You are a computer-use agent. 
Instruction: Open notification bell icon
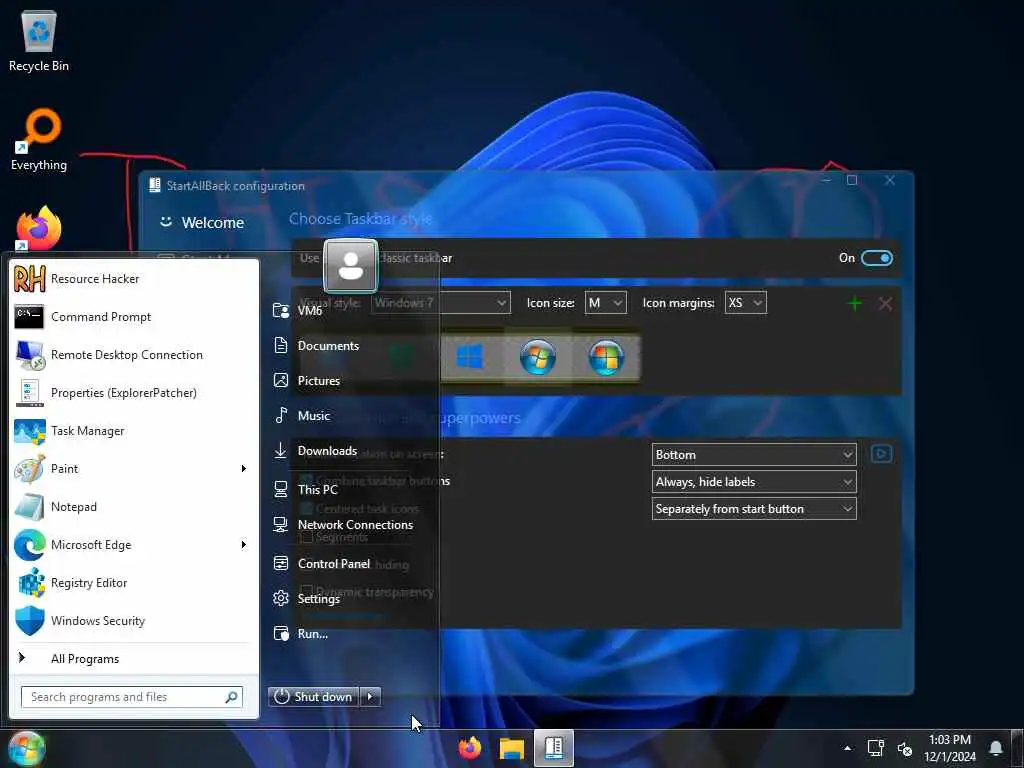pos(995,748)
